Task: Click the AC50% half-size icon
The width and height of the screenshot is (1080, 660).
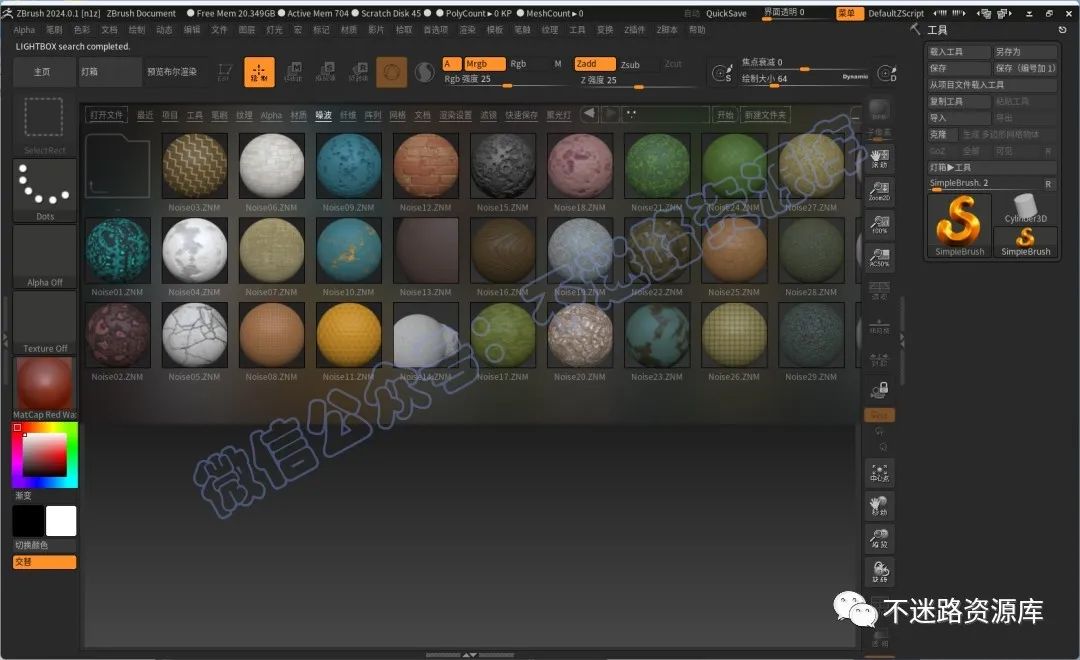Action: click(880, 257)
